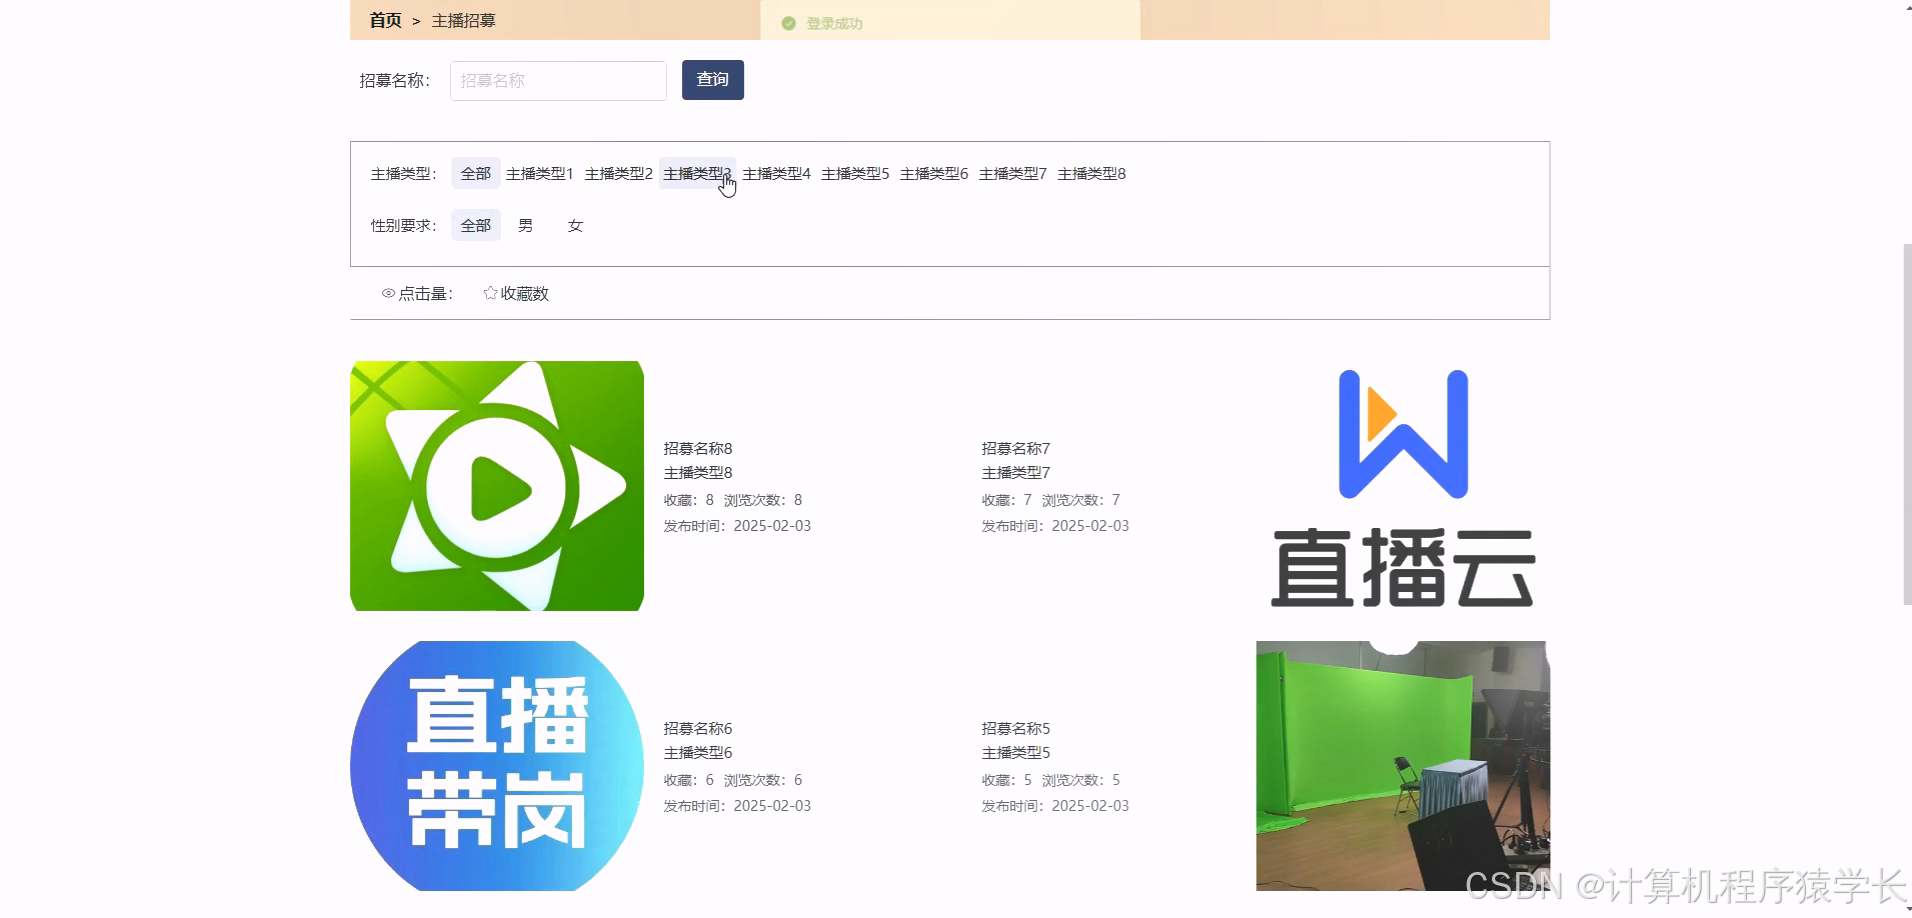Click the circular 直播带岗 logo
Image resolution: width=1912 pixels, height=918 pixels.
tap(495, 765)
